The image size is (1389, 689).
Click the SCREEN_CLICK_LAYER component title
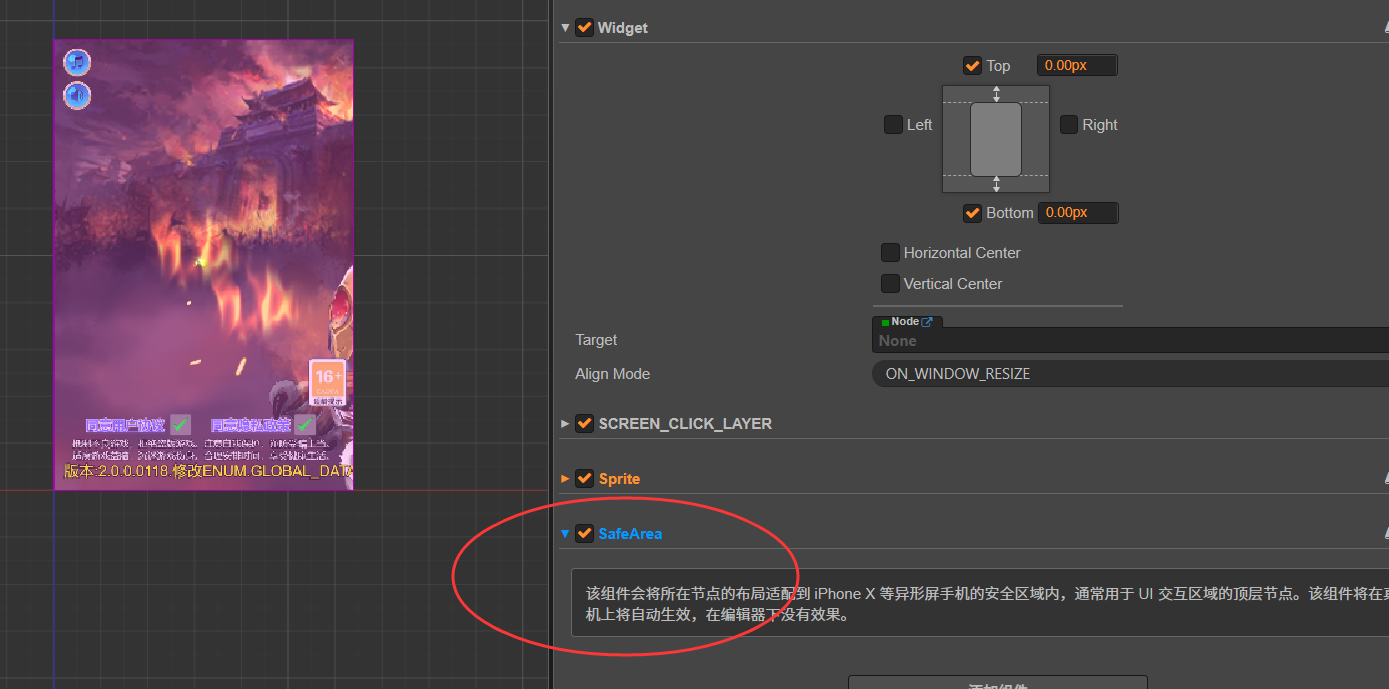tap(685, 424)
